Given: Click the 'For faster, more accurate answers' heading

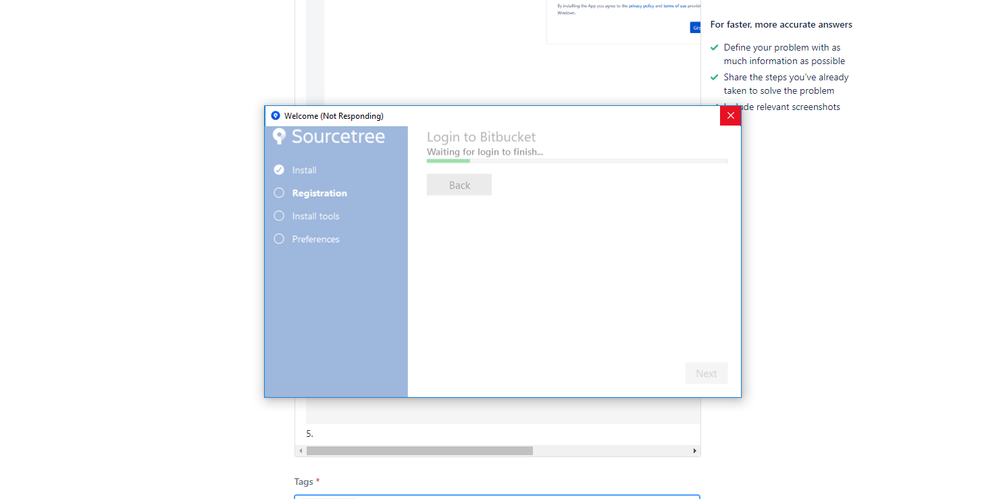Looking at the screenshot, I should pos(781,25).
